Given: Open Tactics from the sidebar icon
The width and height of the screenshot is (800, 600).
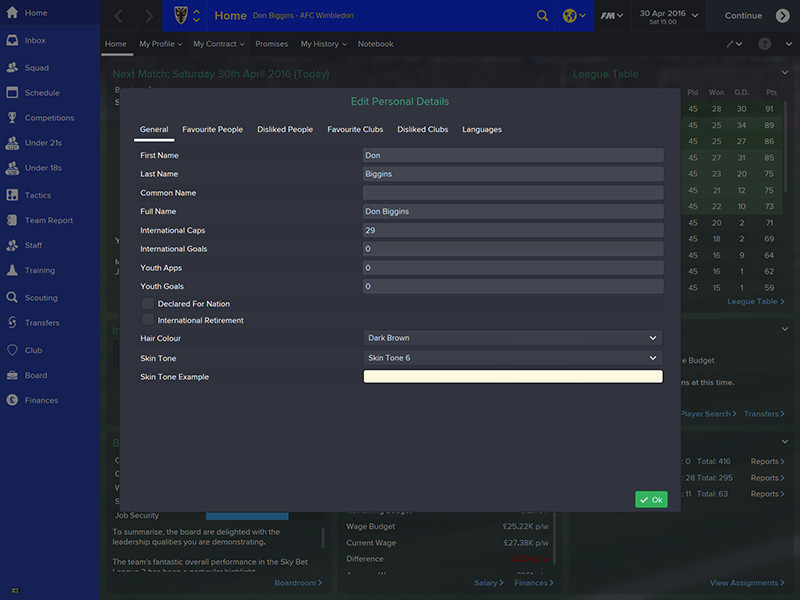Looking at the screenshot, I should [12, 195].
